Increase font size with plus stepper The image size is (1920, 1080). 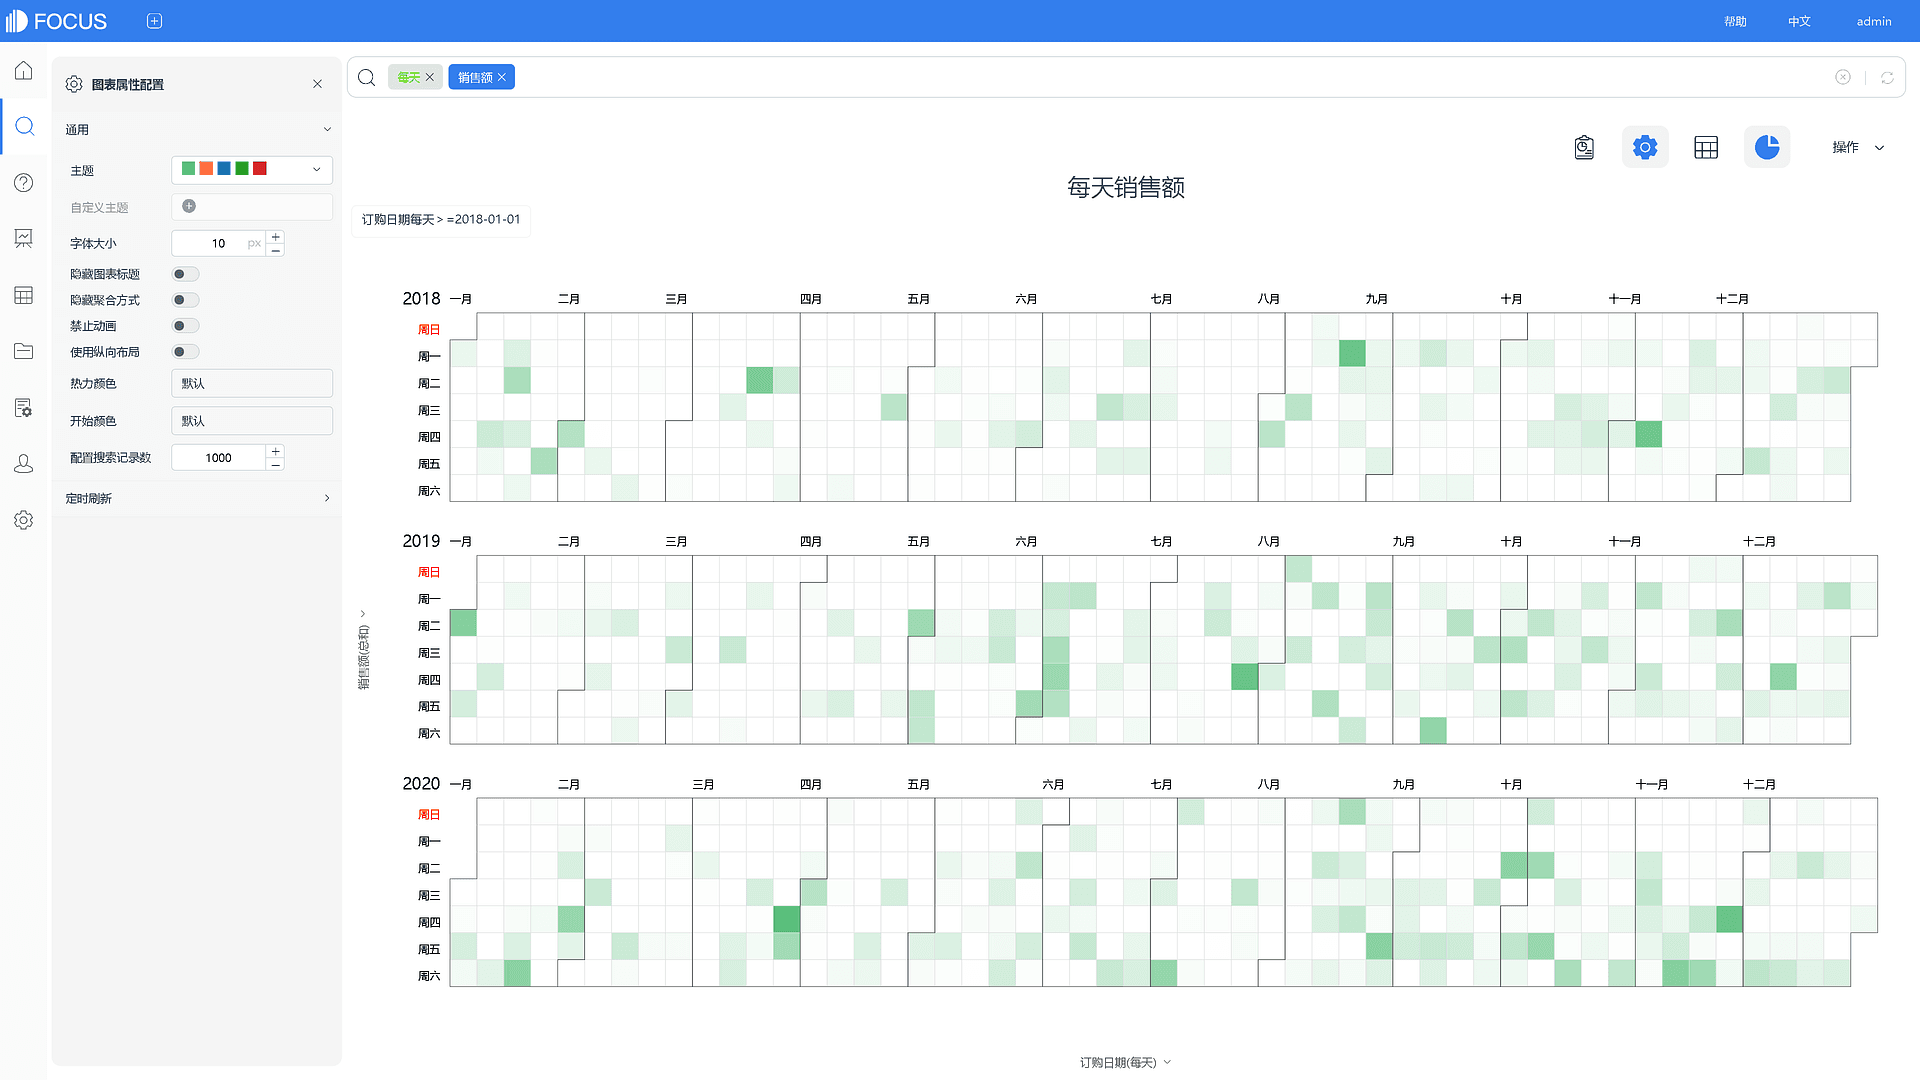pyautogui.click(x=276, y=237)
